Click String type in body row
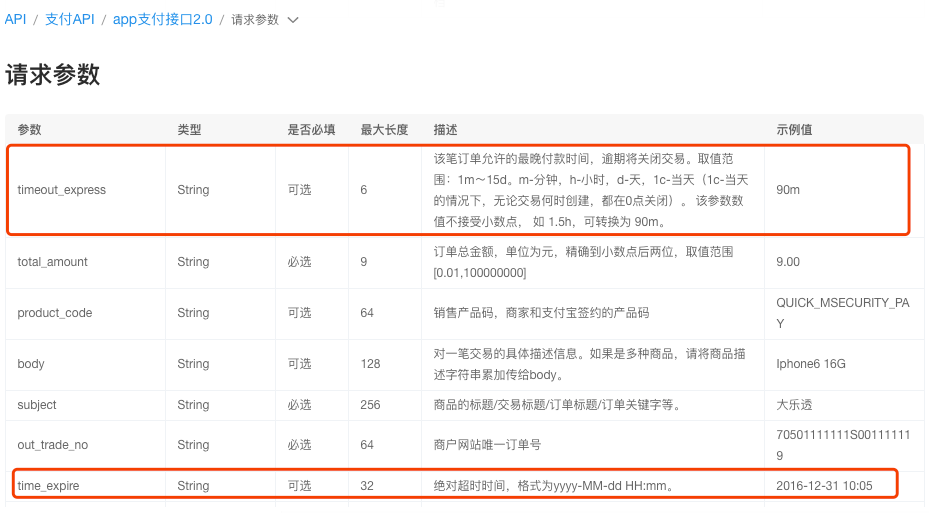This screenshot has width=929, height=513. pos(193,364)
